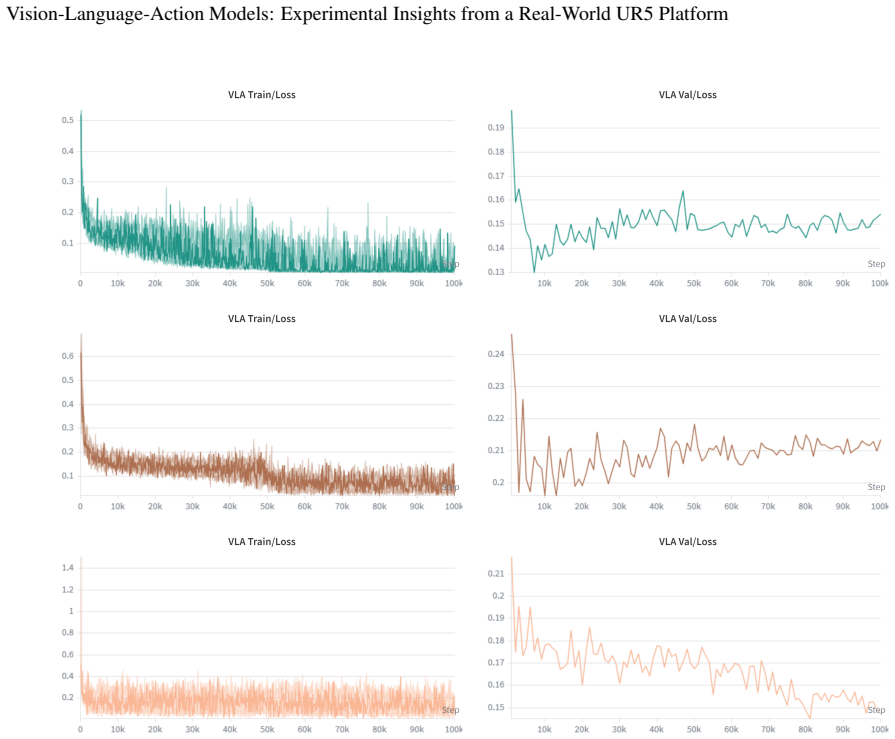Click the 0.21 y-axis label on peach val chart
The width and height of the screenshot is (895, 739).
coord(497,574)
